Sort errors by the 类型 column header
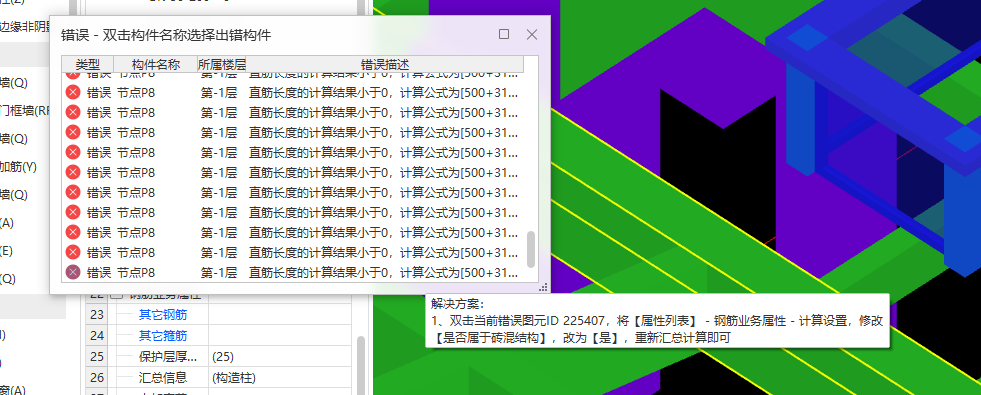Viewport: 981px width, 395px height. tap(88, 64)
